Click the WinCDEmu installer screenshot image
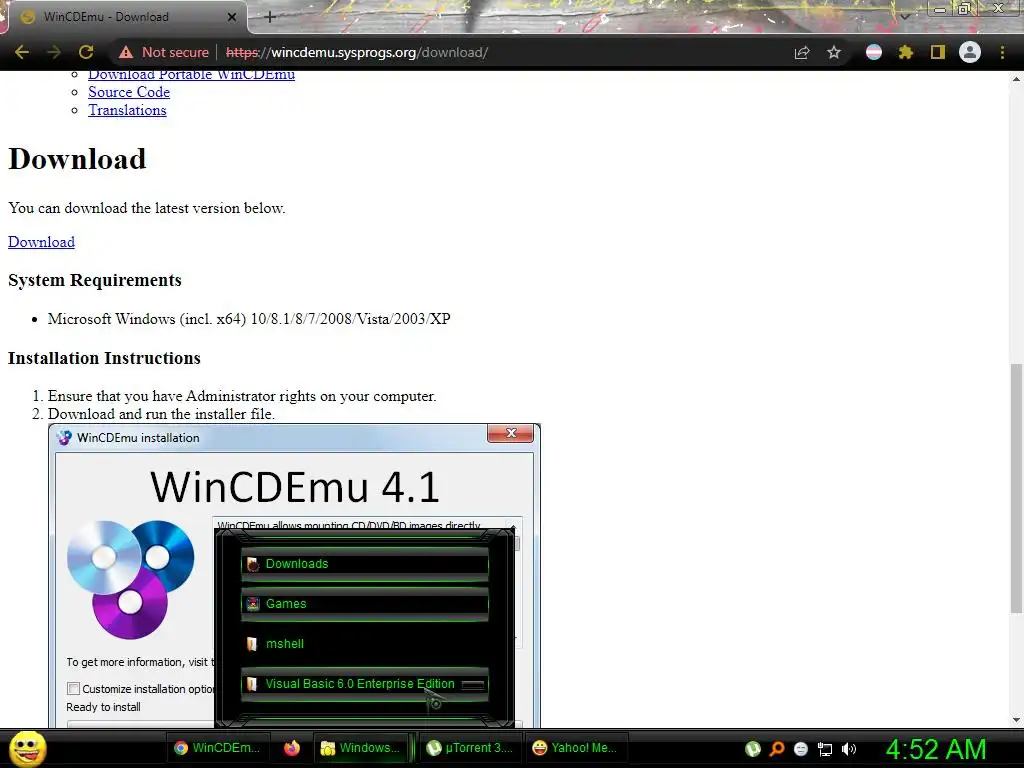 coord(295,575)
